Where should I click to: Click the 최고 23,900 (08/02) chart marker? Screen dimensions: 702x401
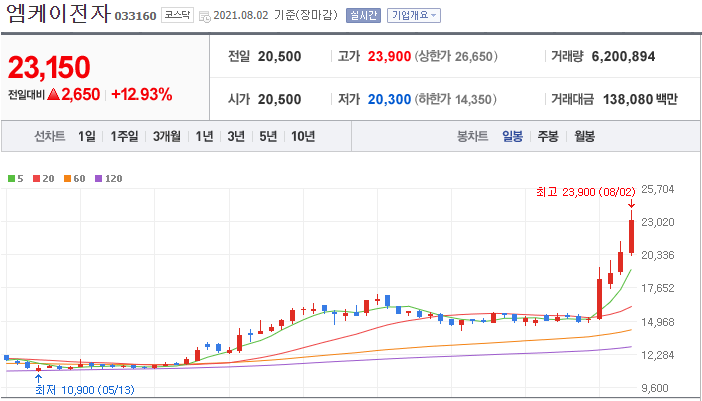(586, 192)
